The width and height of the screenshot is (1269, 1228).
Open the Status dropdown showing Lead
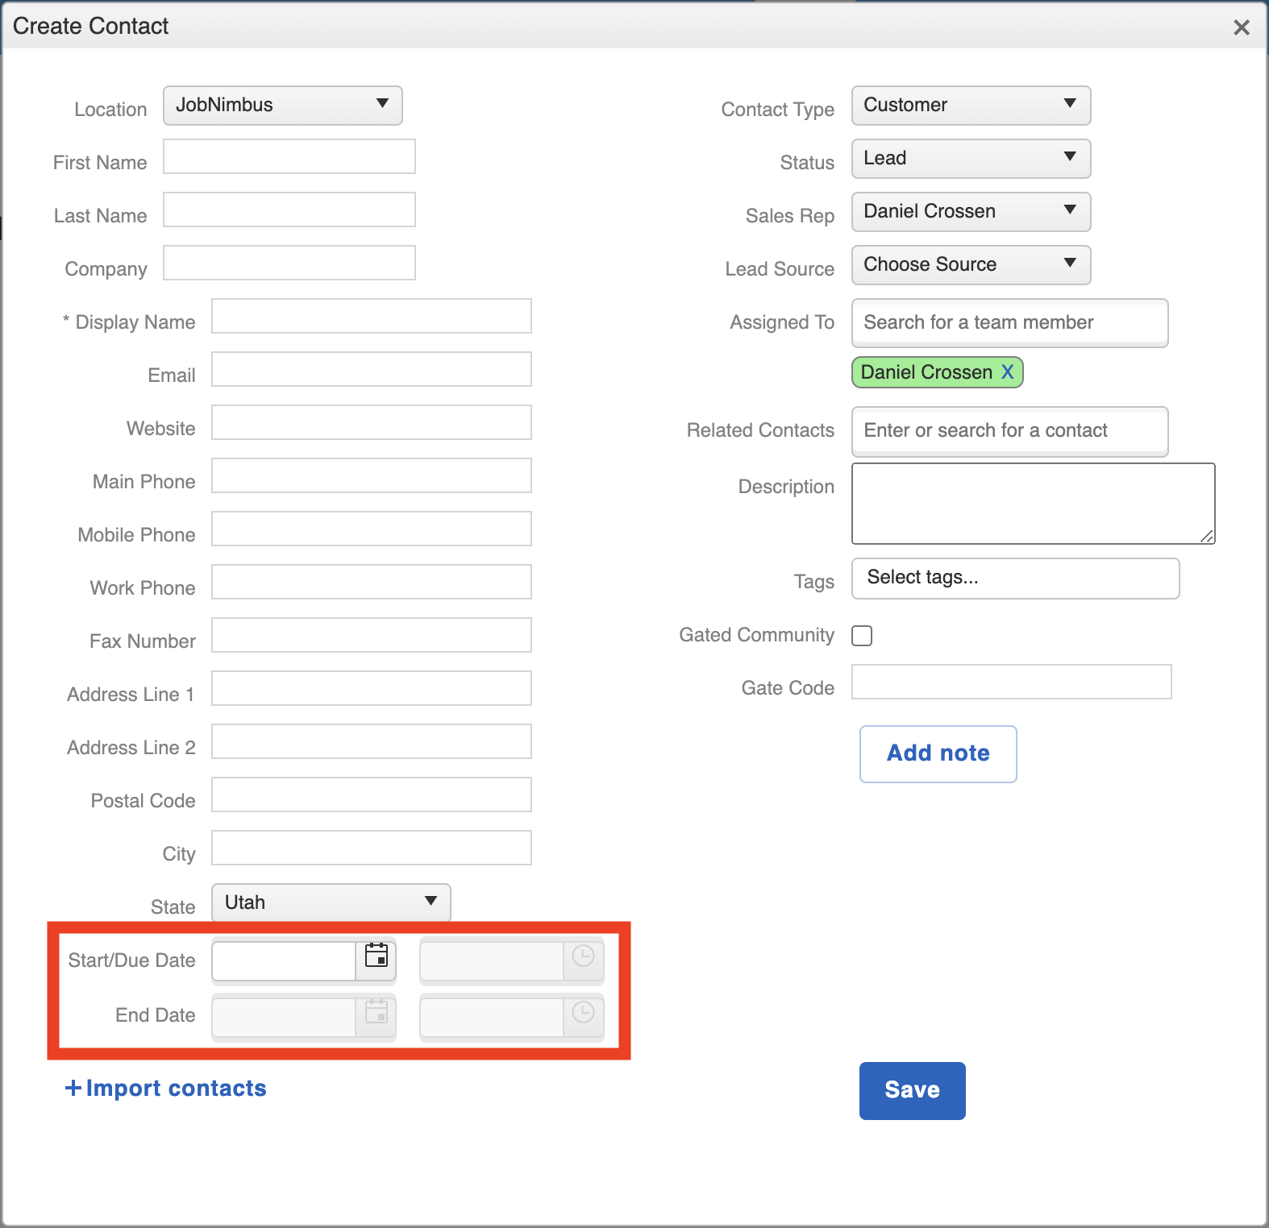pos(969,158)
